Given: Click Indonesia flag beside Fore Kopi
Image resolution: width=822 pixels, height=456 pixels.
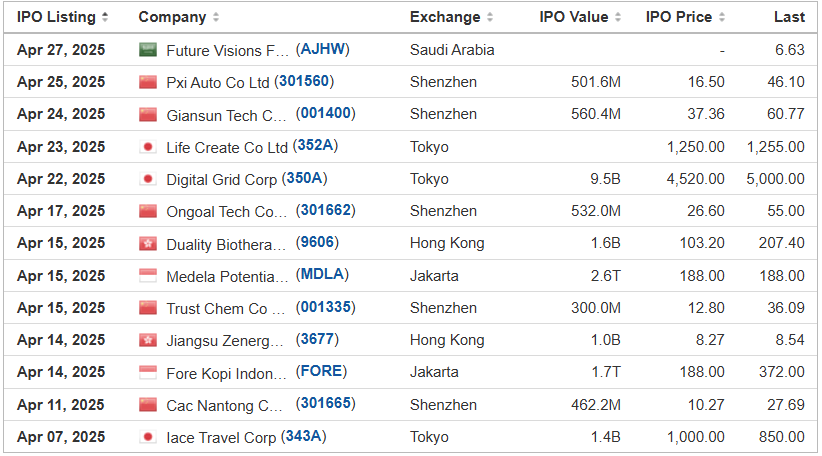Looking at the screenshot, I should [148, 372].
